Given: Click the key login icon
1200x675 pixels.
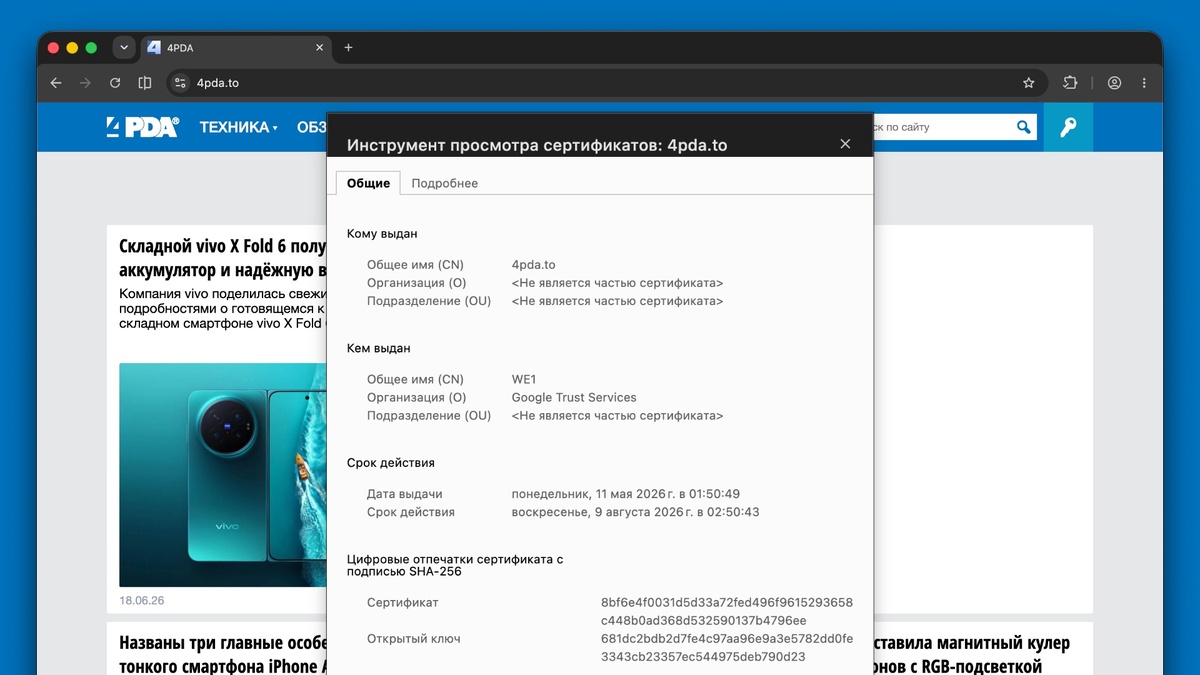Looking at the screenshot, I should click(1068, 127).
